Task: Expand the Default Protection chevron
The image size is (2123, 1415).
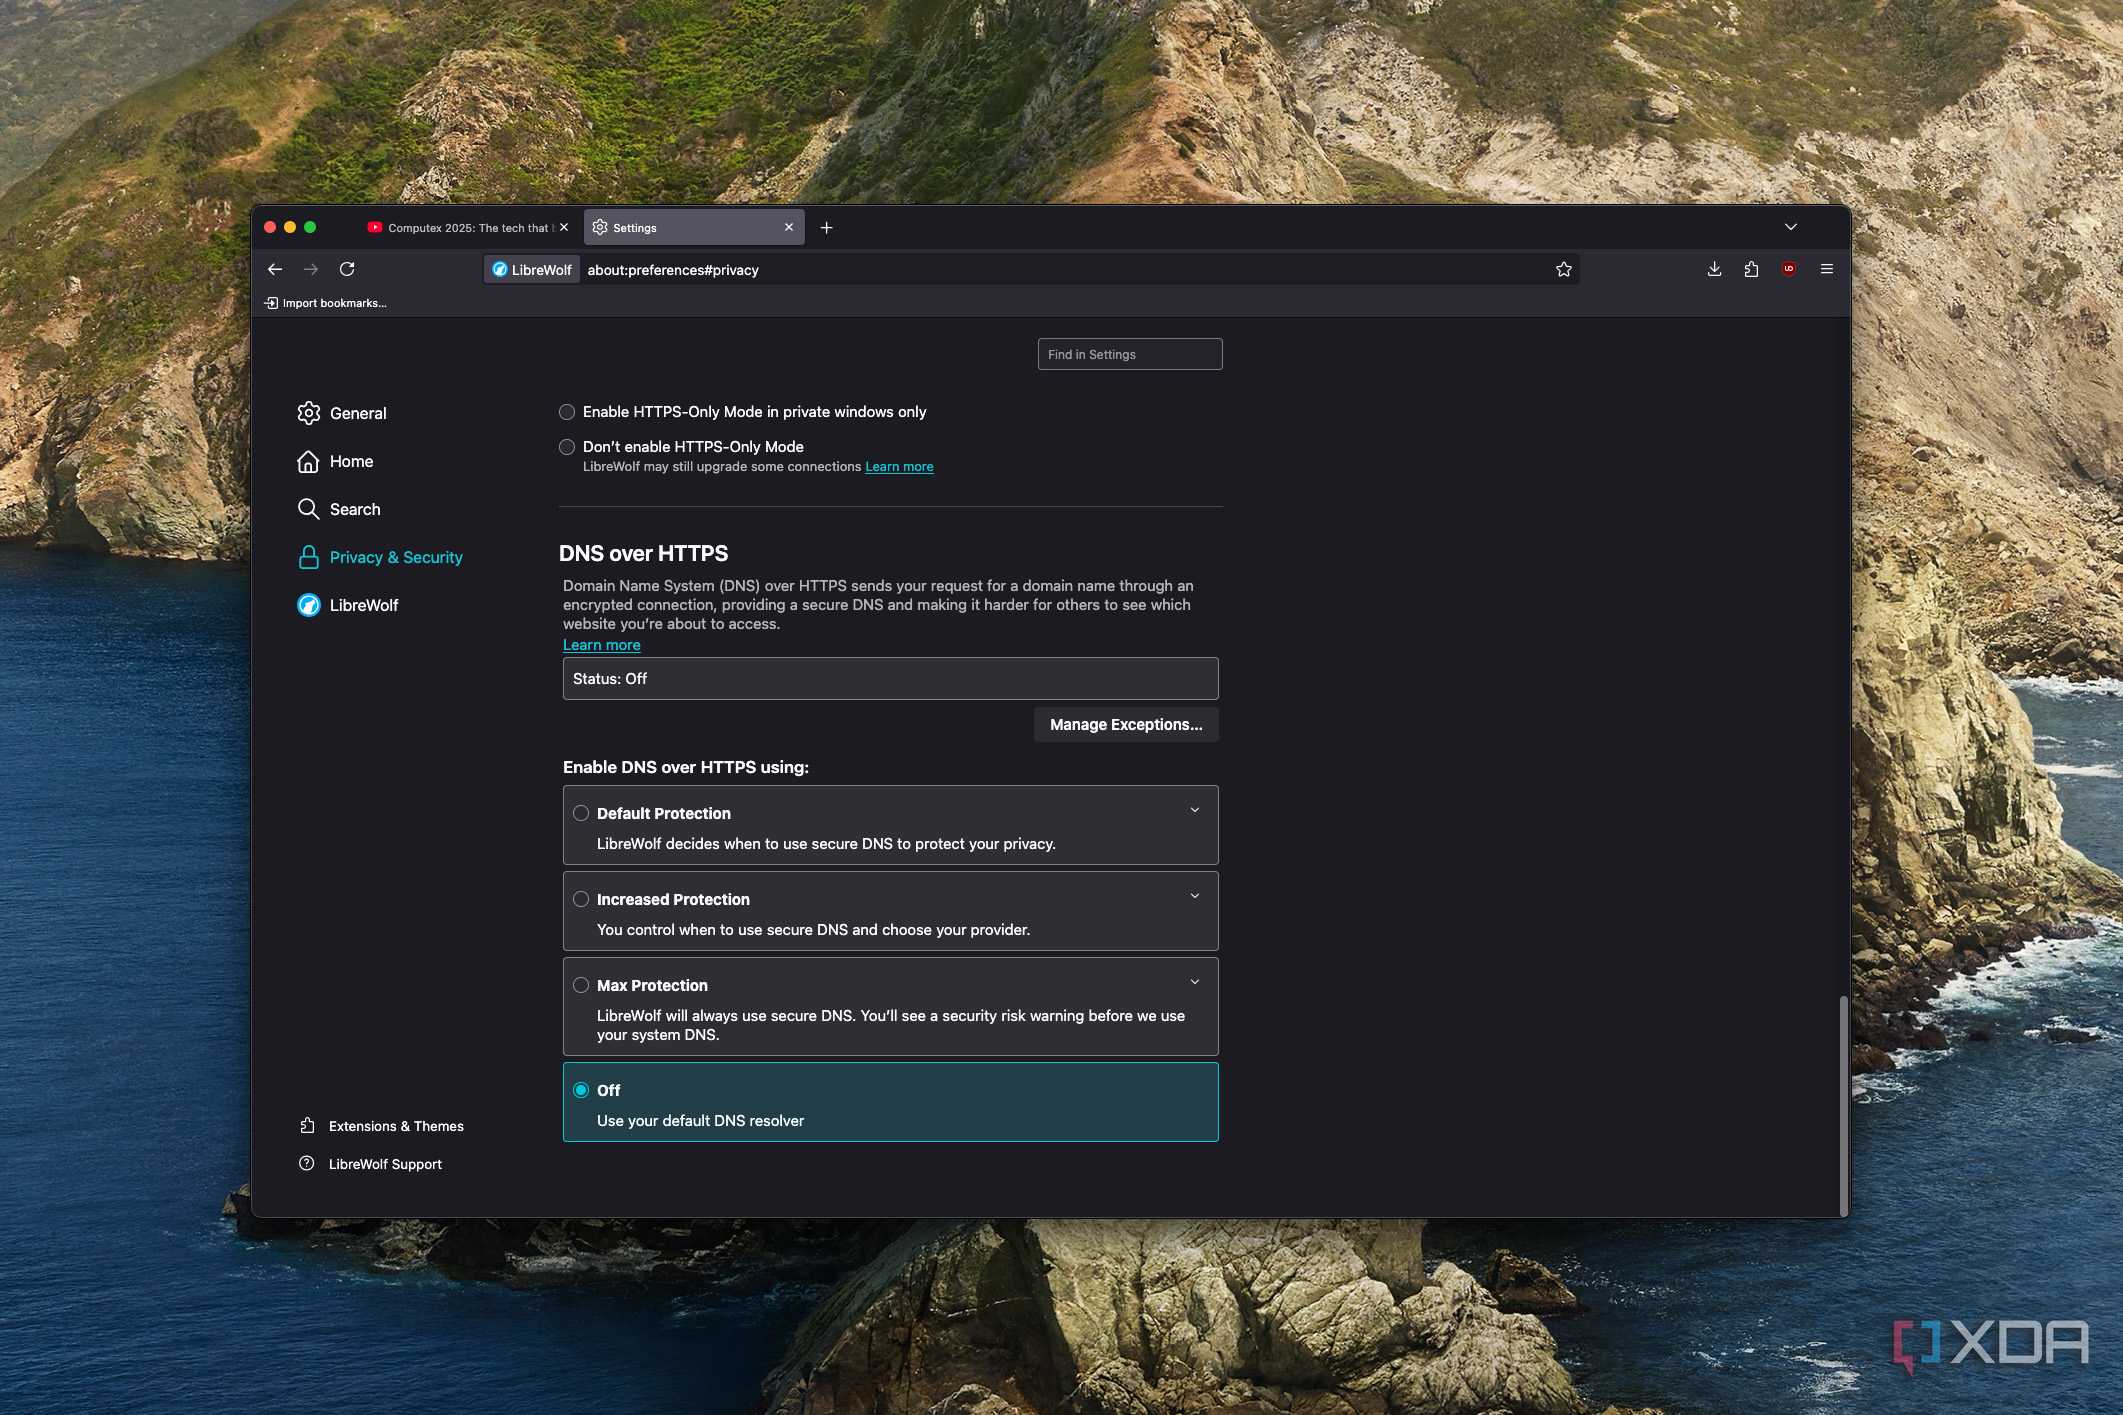Action: point(1195,810)
